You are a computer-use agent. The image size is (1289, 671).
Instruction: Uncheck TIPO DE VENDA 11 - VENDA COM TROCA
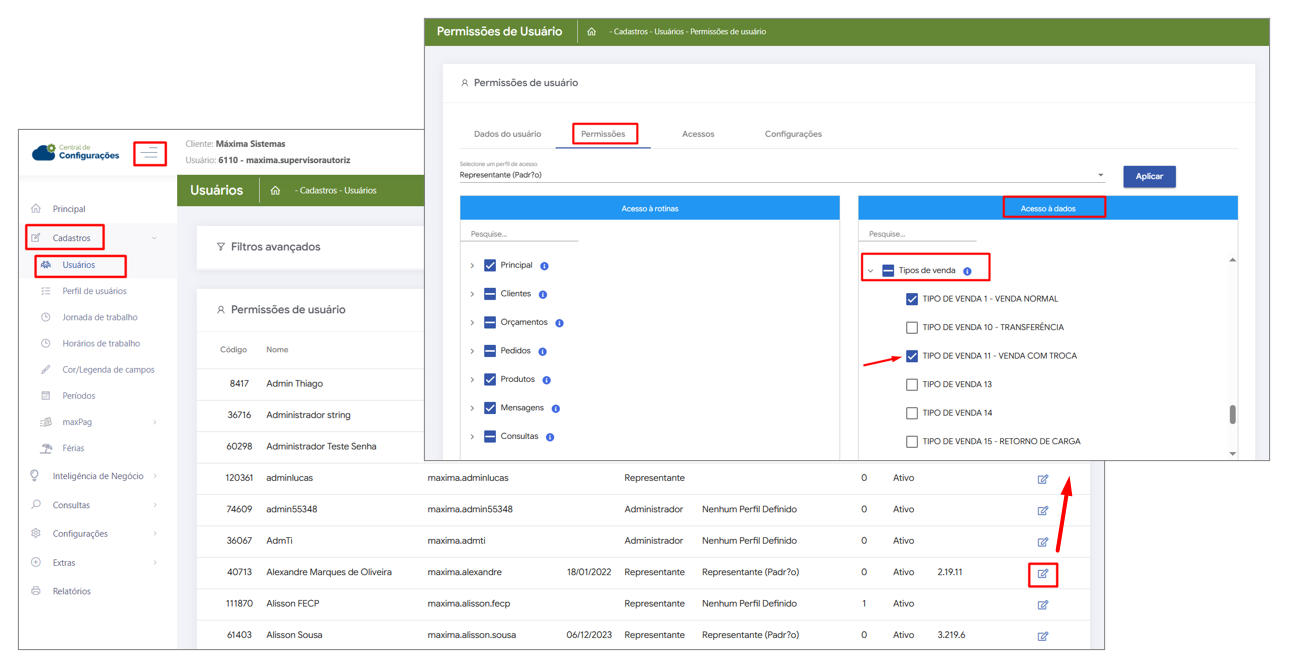click(x=912, y=356)
